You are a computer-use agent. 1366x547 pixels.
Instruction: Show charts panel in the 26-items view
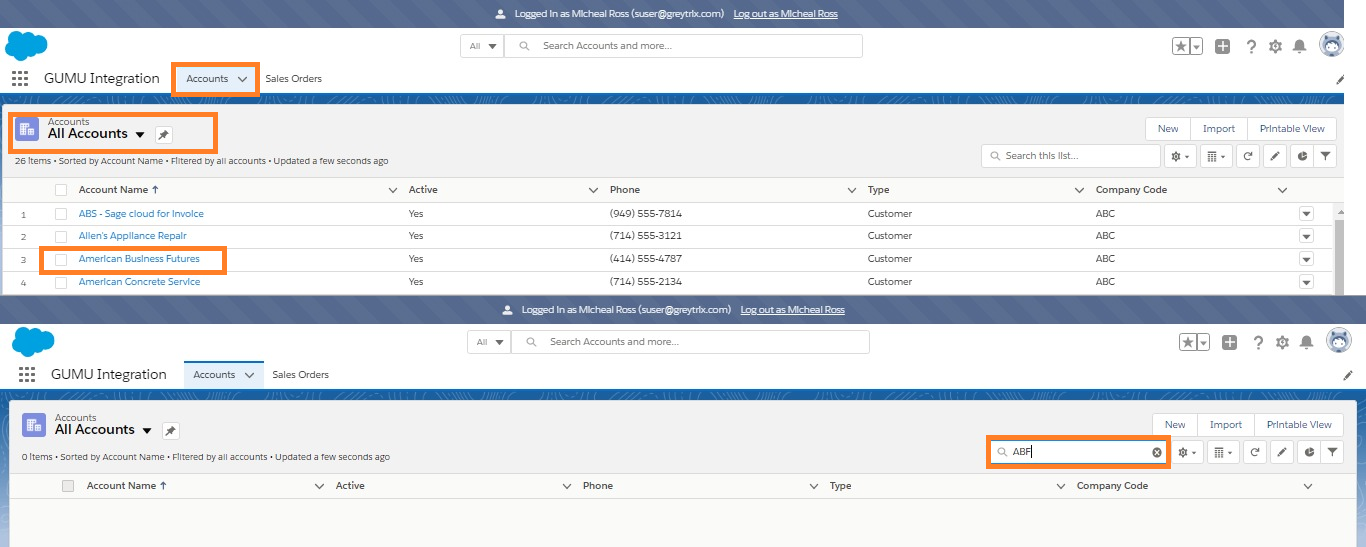coord(1301,156)
